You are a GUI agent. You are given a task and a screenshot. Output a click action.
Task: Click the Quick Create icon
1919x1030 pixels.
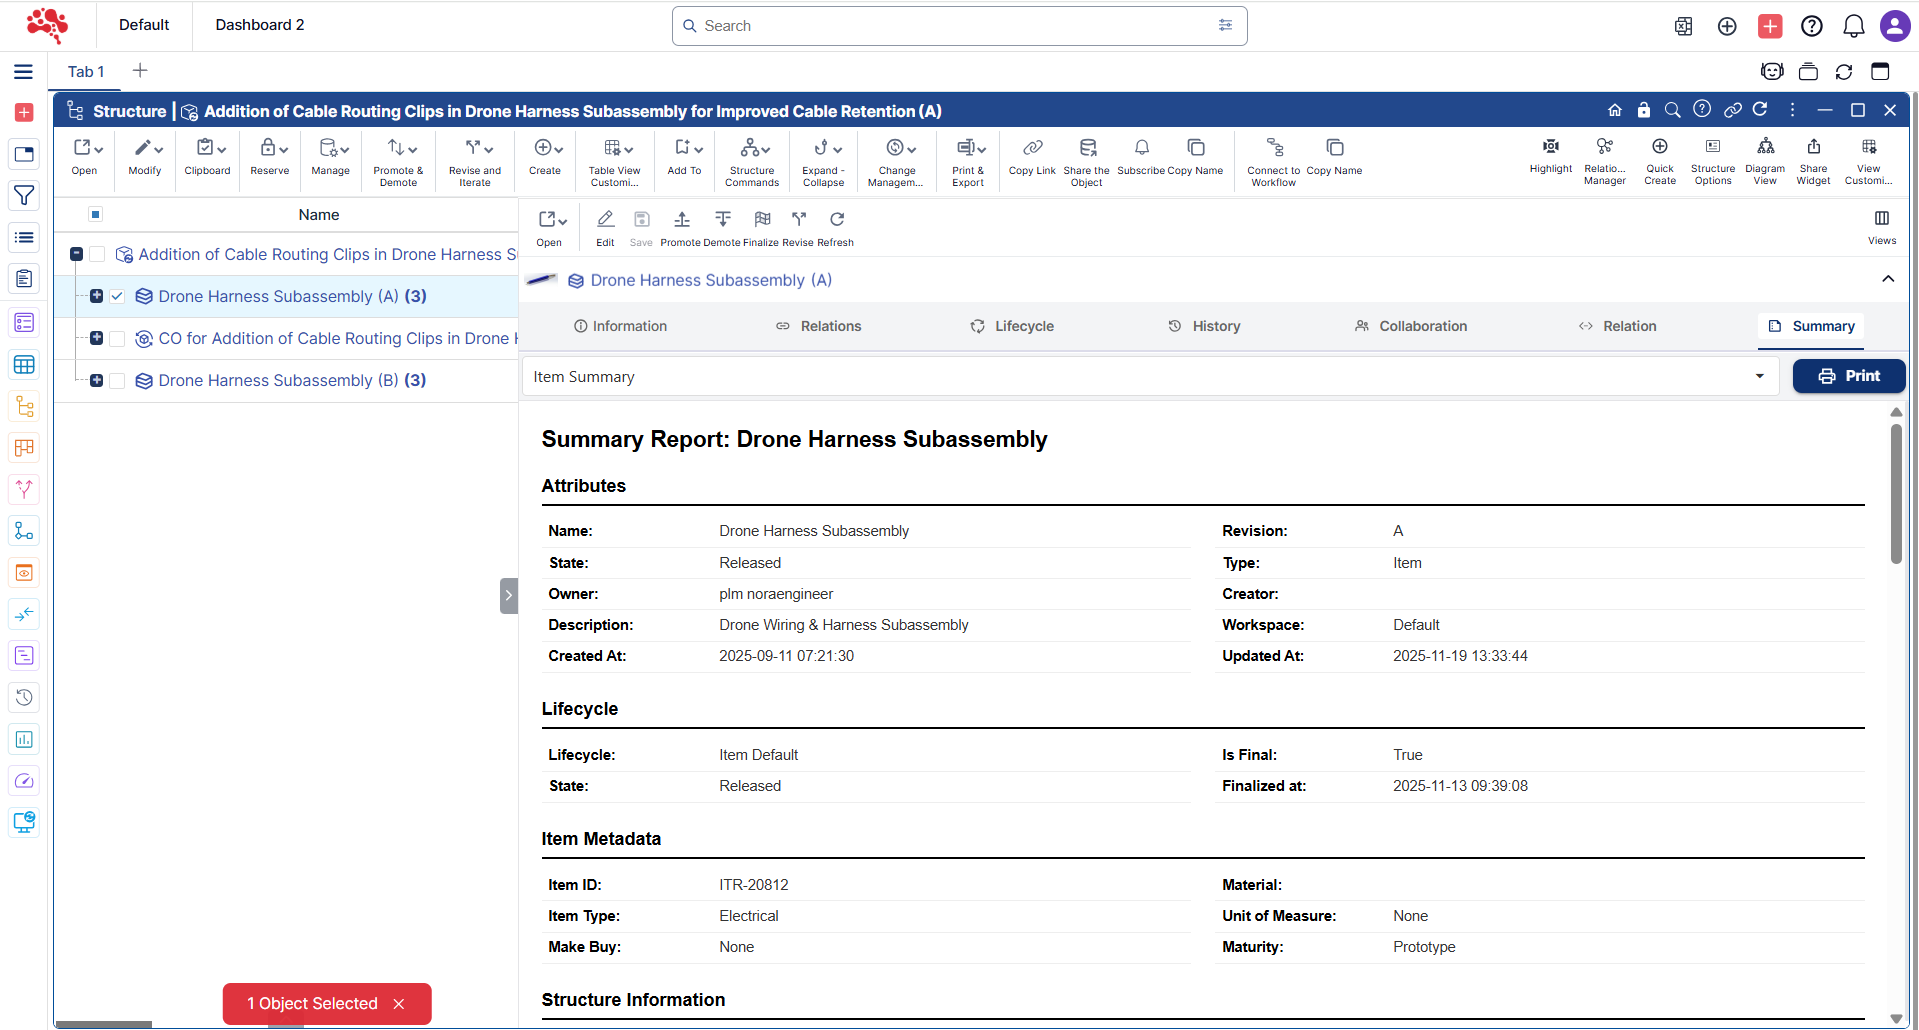coord(1659,148)
